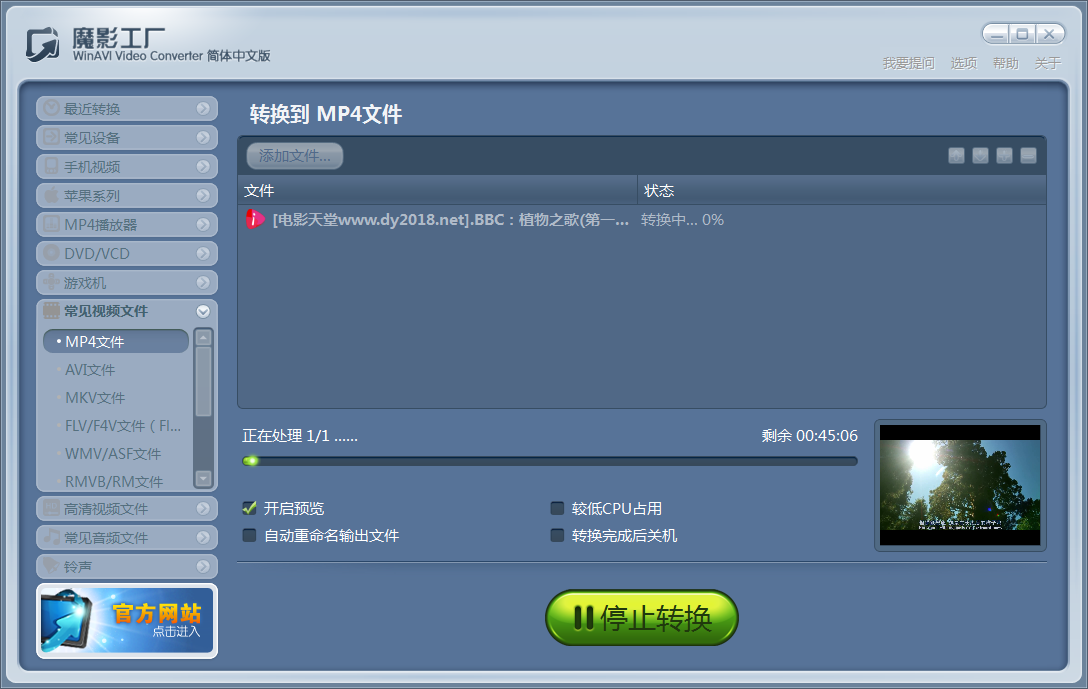Click the 转换中... 0% status text
The width and height of the screenshot is (1088, 689).
[682, 220]
